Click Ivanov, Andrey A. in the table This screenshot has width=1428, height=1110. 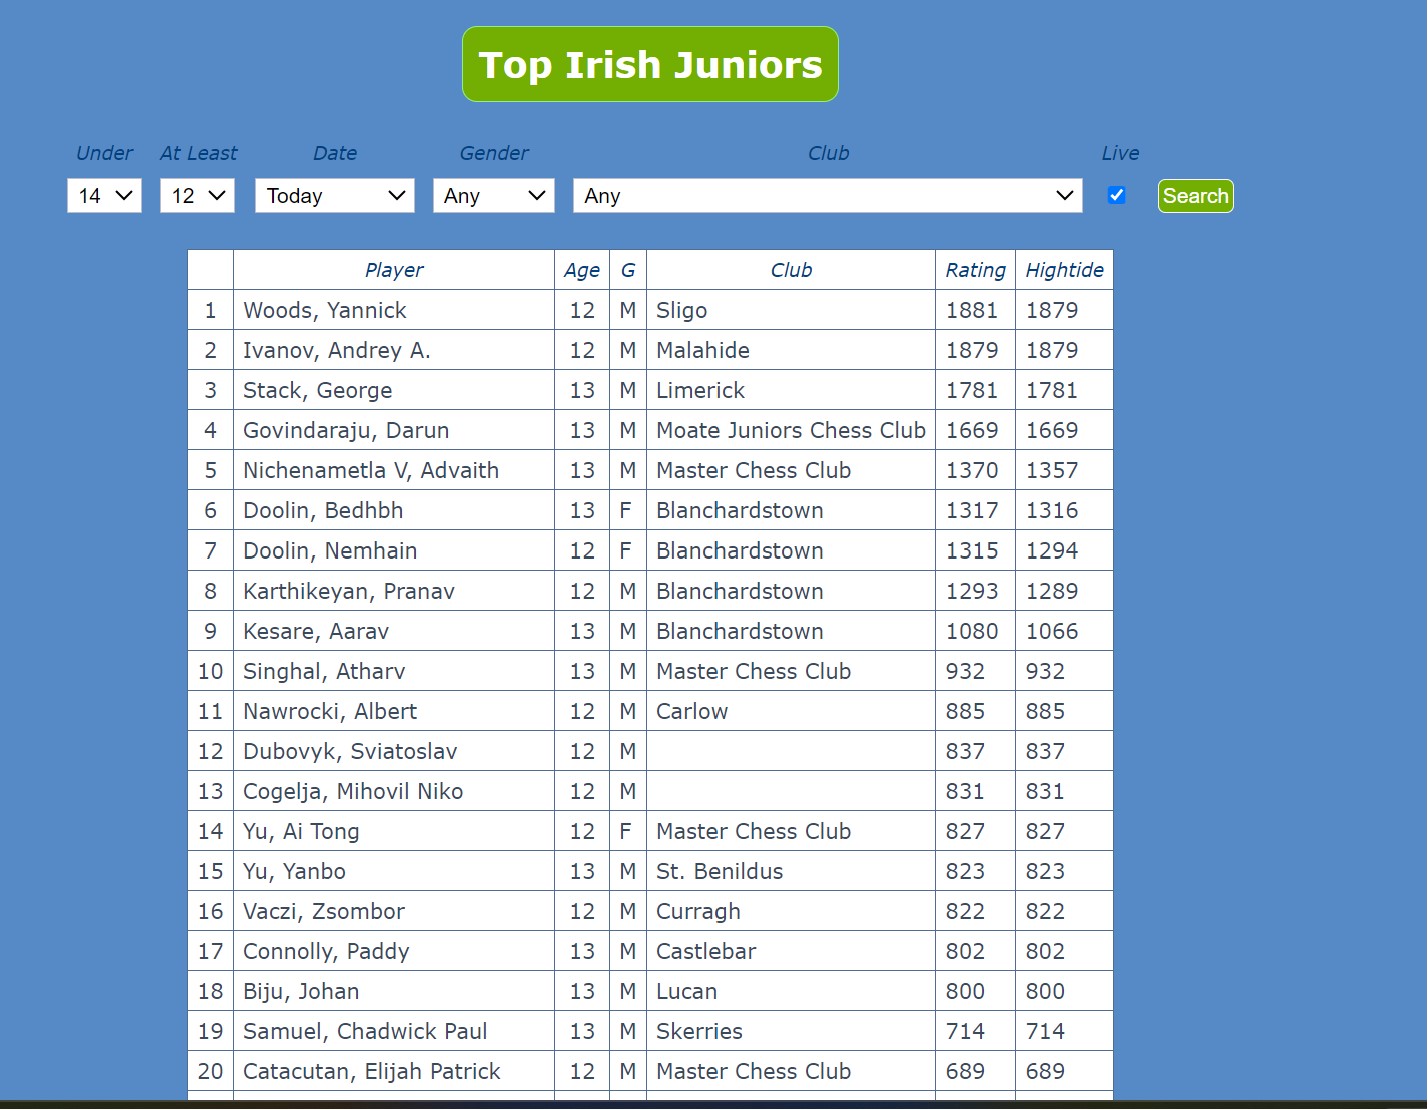click(x=337, y=350)
